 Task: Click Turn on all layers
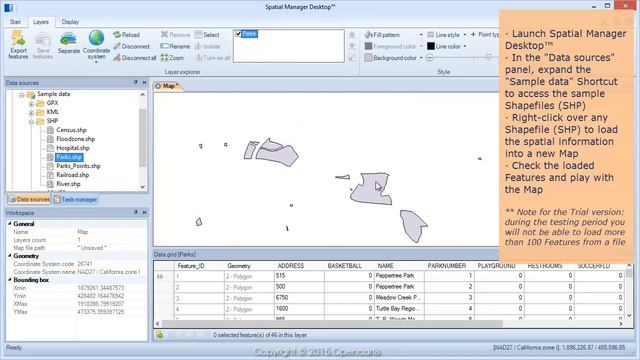tap(213, 58)
